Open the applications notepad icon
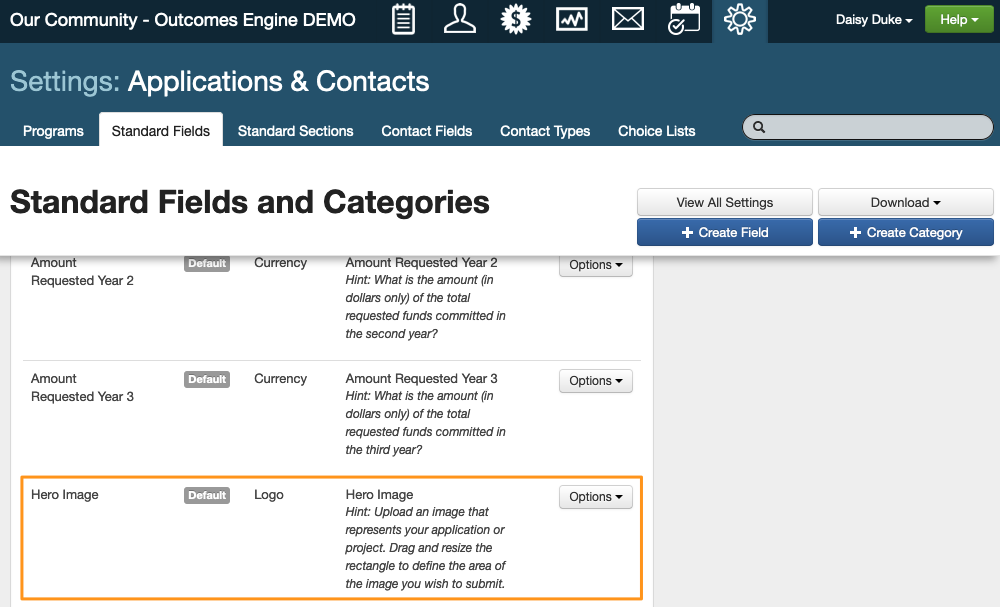This screenshot has width=1000, height=607. [x=403, y=20]
